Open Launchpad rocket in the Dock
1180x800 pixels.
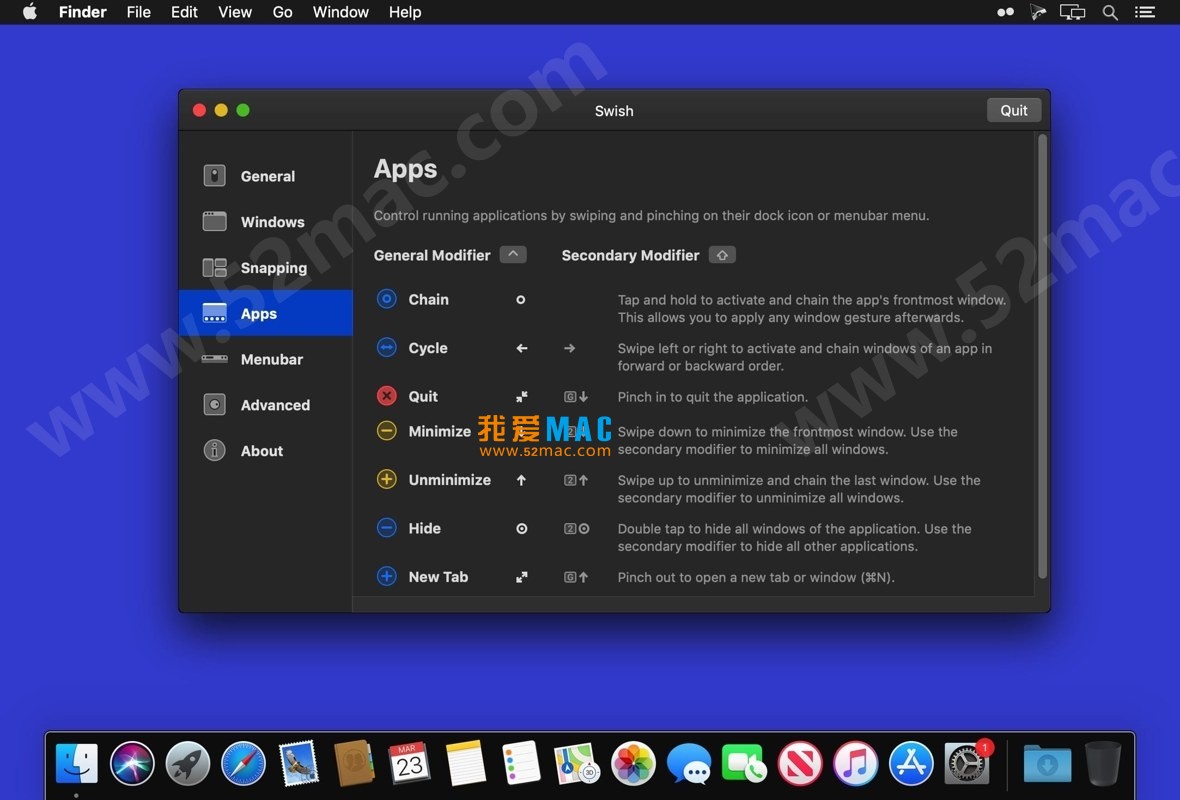tap(187, 763)
